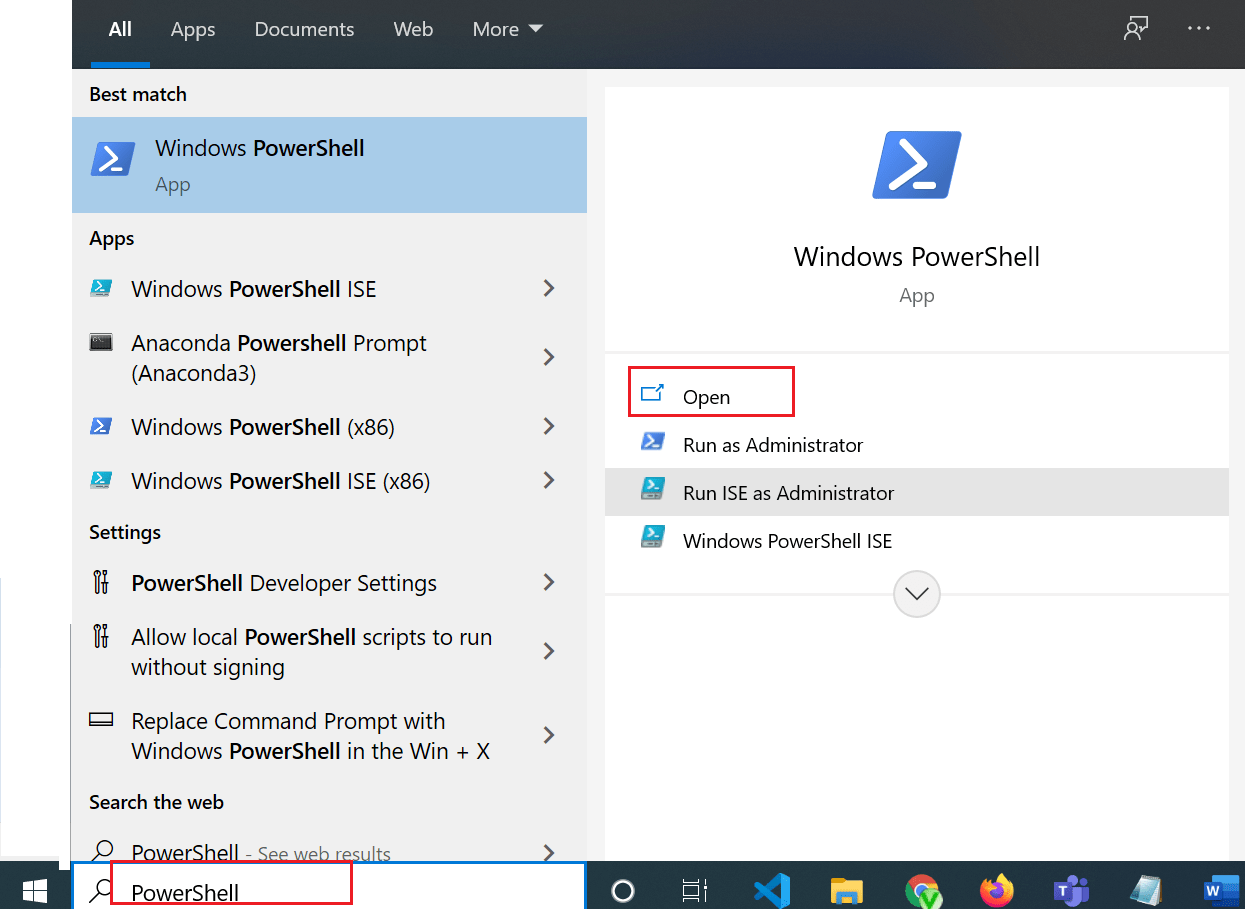The image size is (1245, 909).
Task: Launch Anaconda Powershell Prompt
Action: 278,357
